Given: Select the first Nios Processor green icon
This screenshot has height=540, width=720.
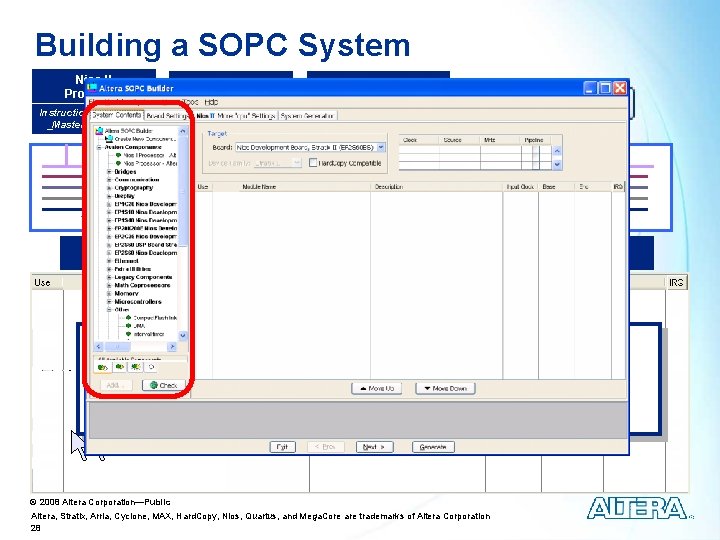Looking at the screenshot, I should coord(118,155).
